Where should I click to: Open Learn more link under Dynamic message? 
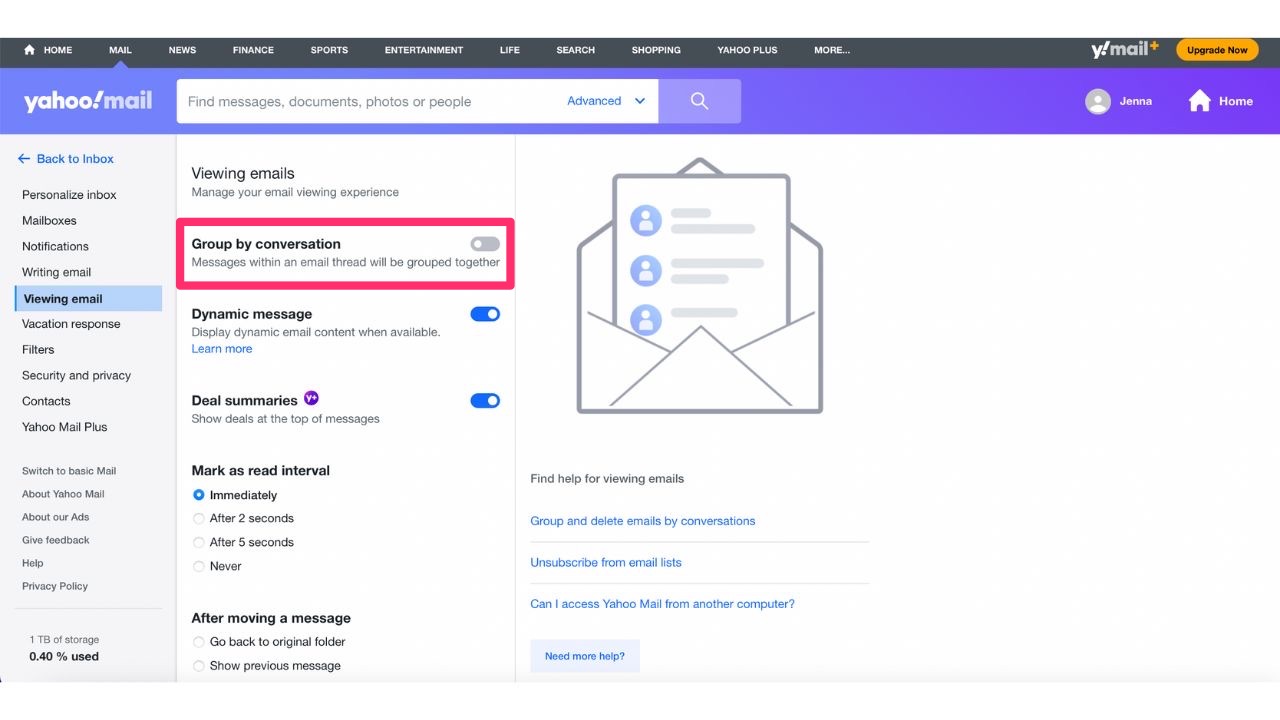pos(222,349)
